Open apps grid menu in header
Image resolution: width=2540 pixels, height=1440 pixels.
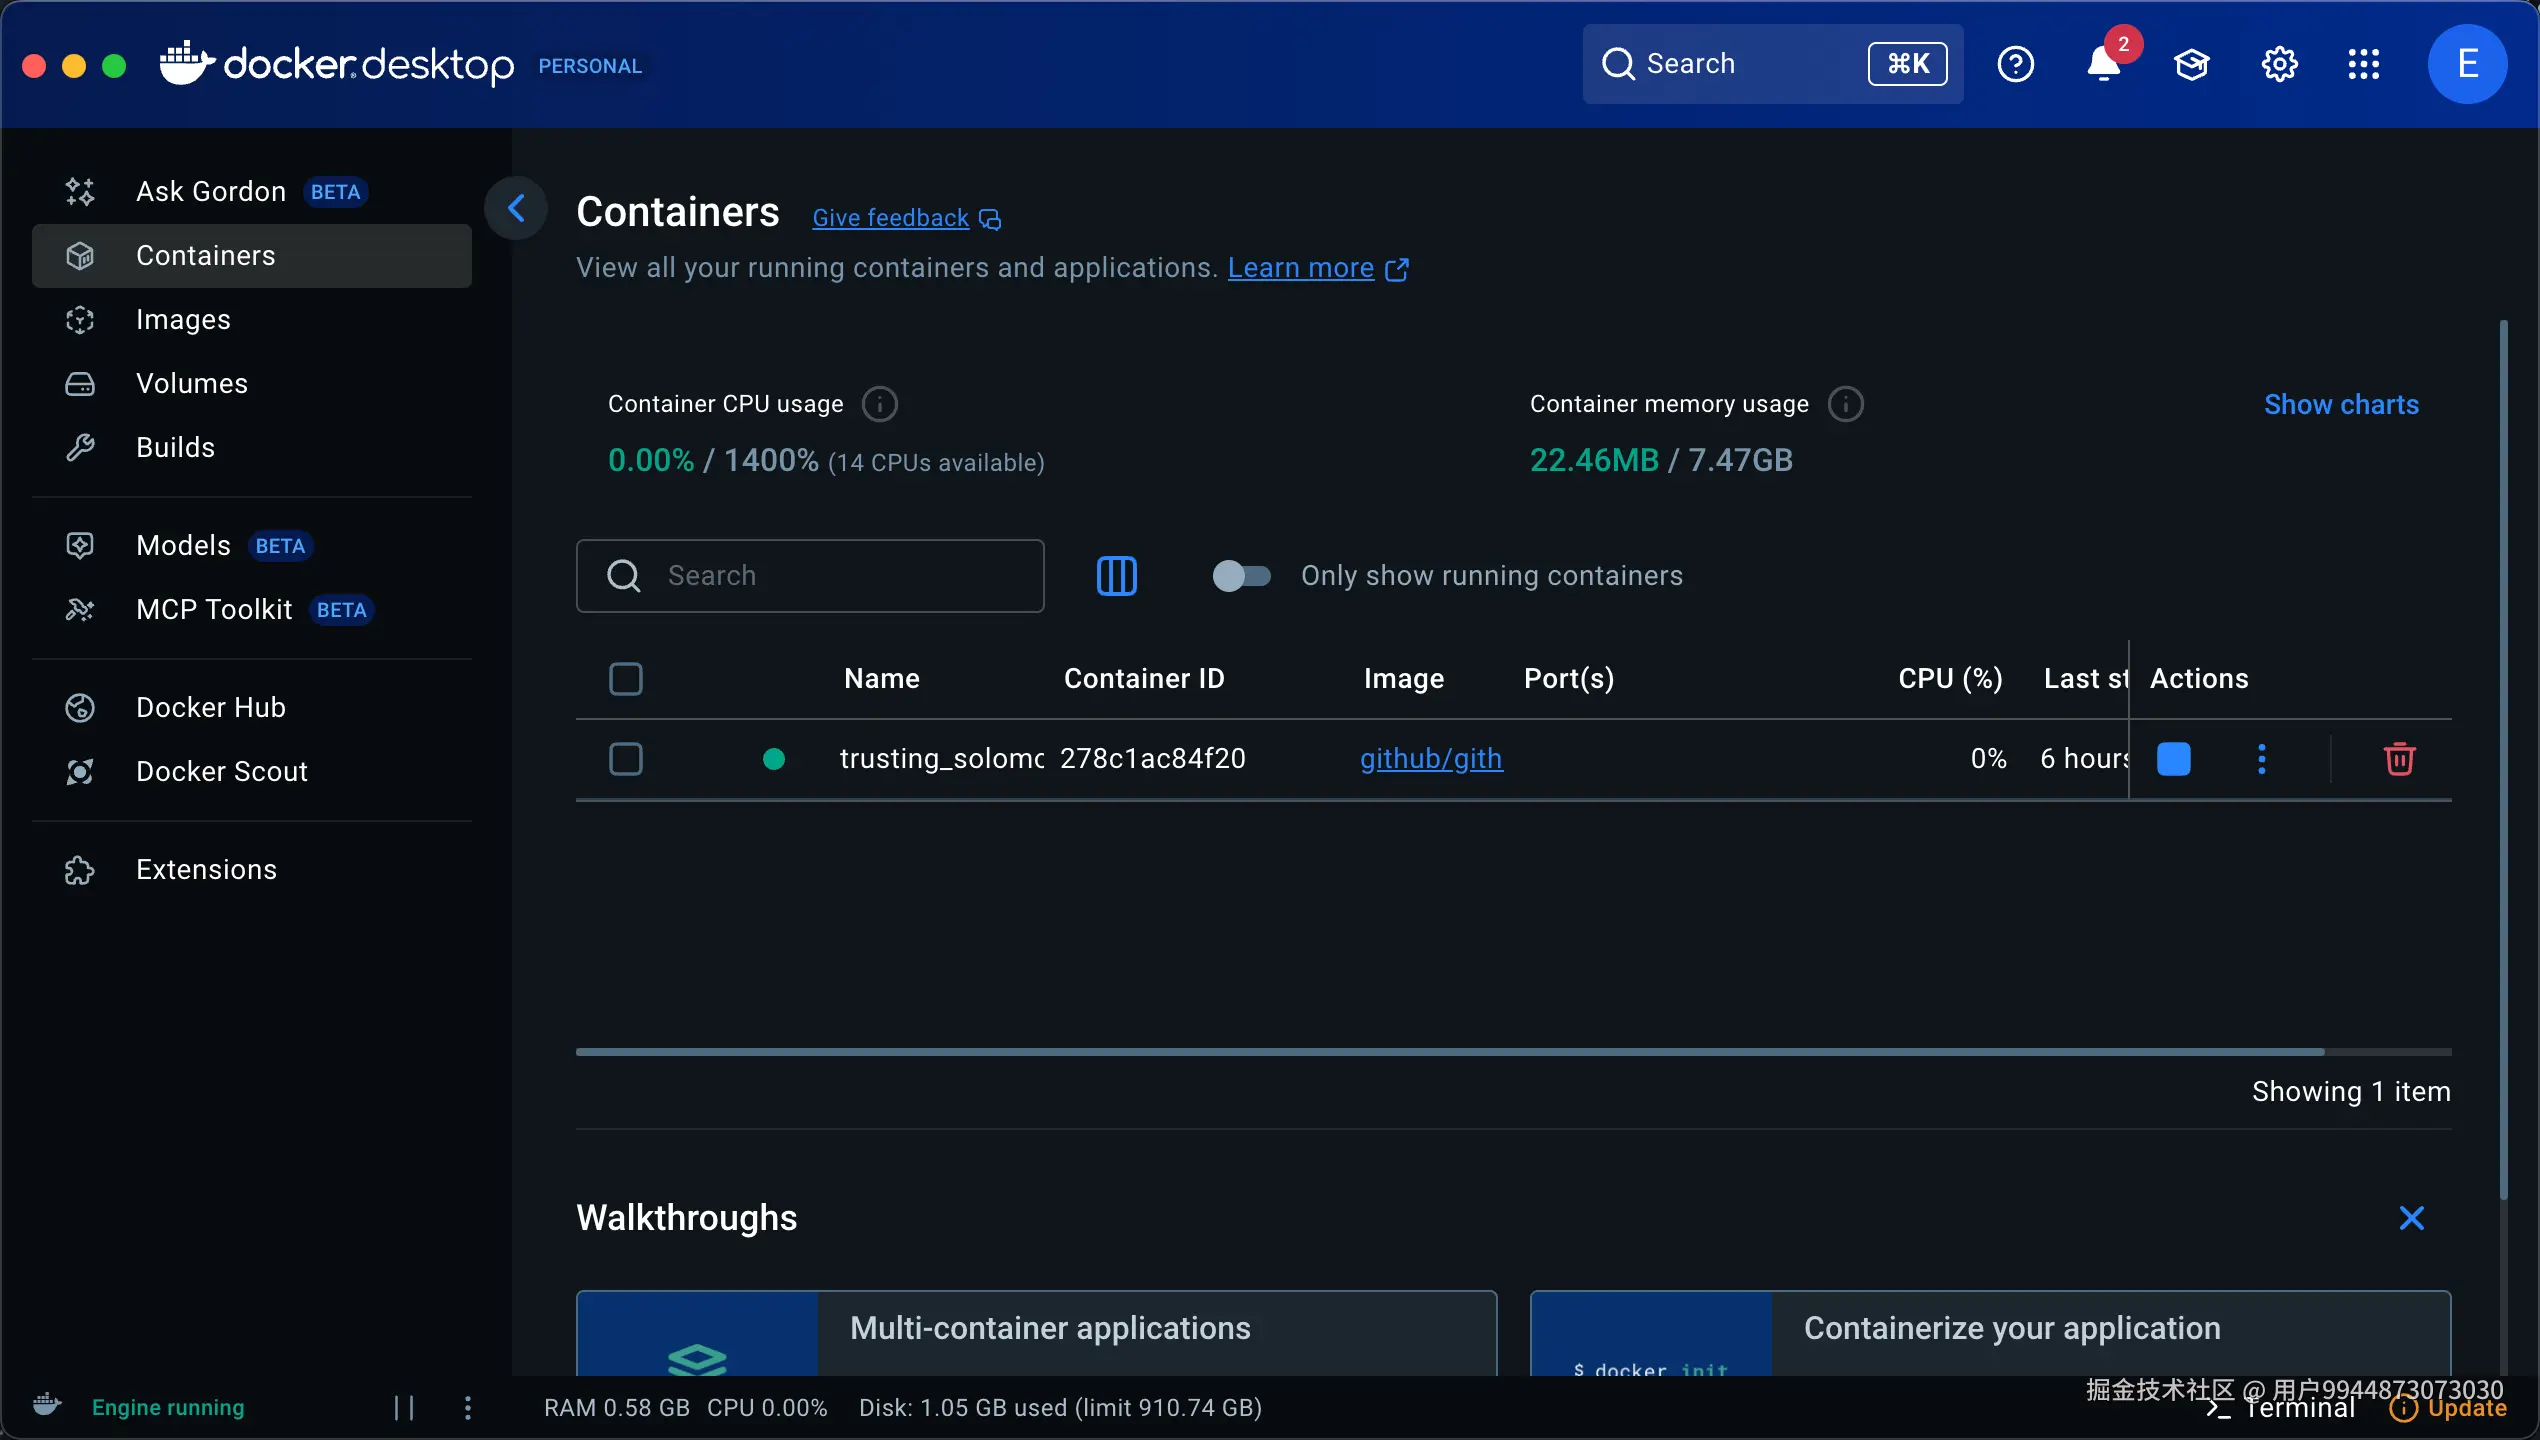tap(2363, 64)
